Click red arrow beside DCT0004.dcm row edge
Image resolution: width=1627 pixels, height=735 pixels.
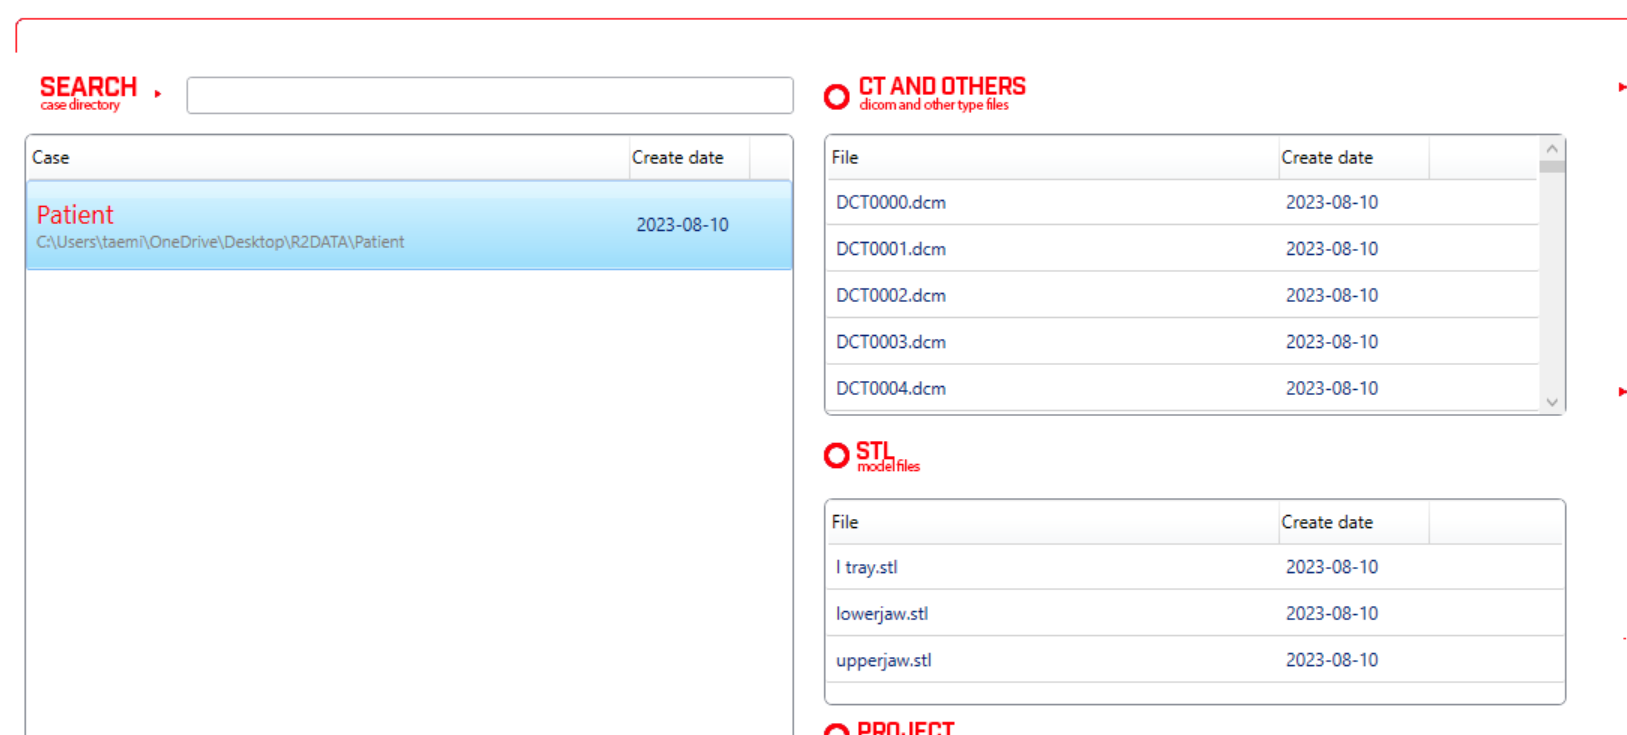click(x=1622, y=392)
